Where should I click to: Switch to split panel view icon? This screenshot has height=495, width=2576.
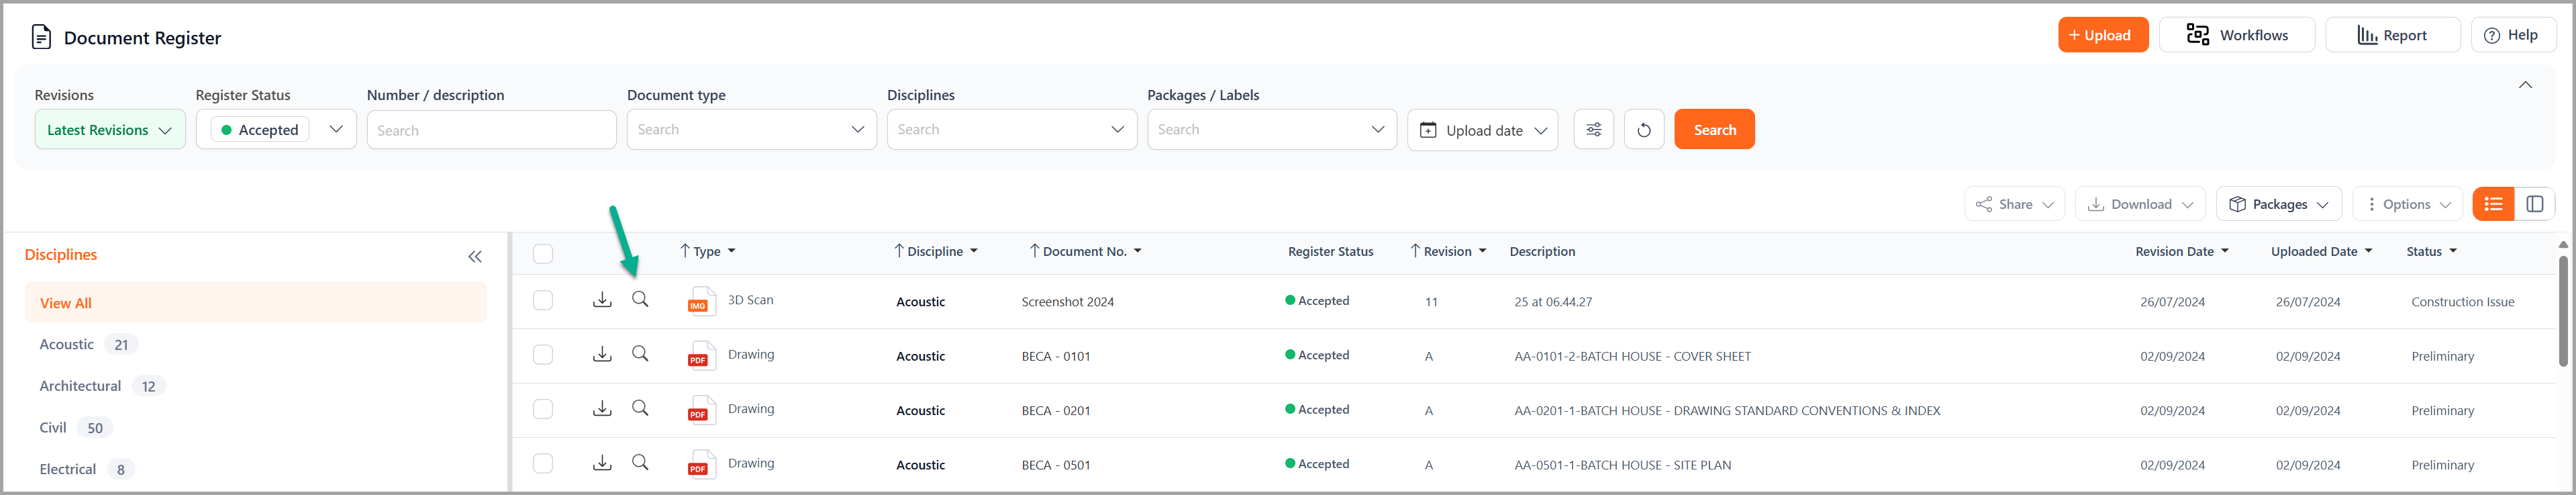(2534, 204)
